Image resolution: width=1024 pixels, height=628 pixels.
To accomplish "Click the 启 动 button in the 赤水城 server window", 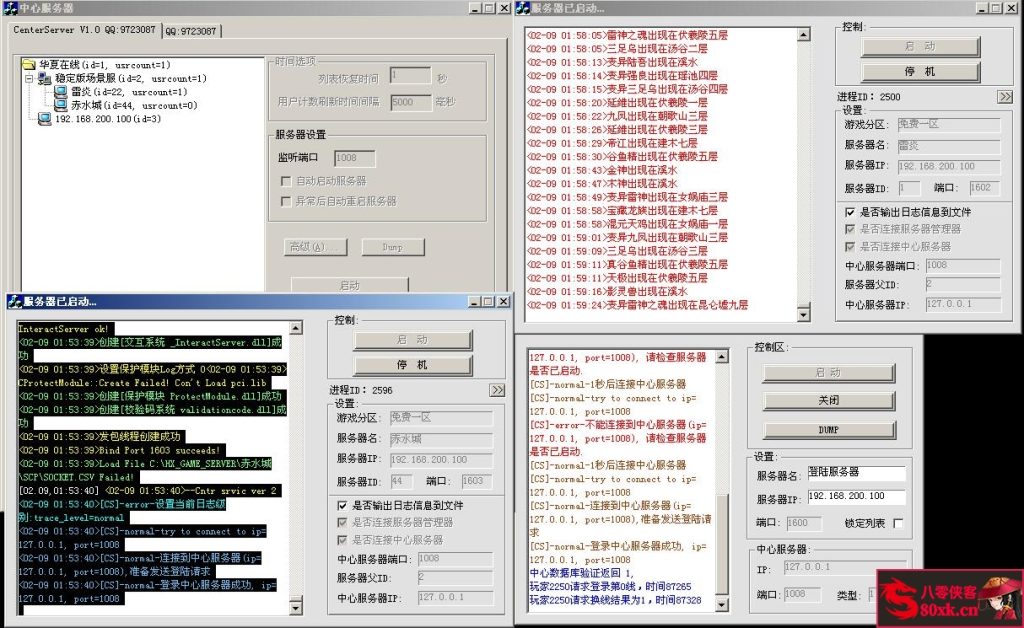I will point(412,340).
